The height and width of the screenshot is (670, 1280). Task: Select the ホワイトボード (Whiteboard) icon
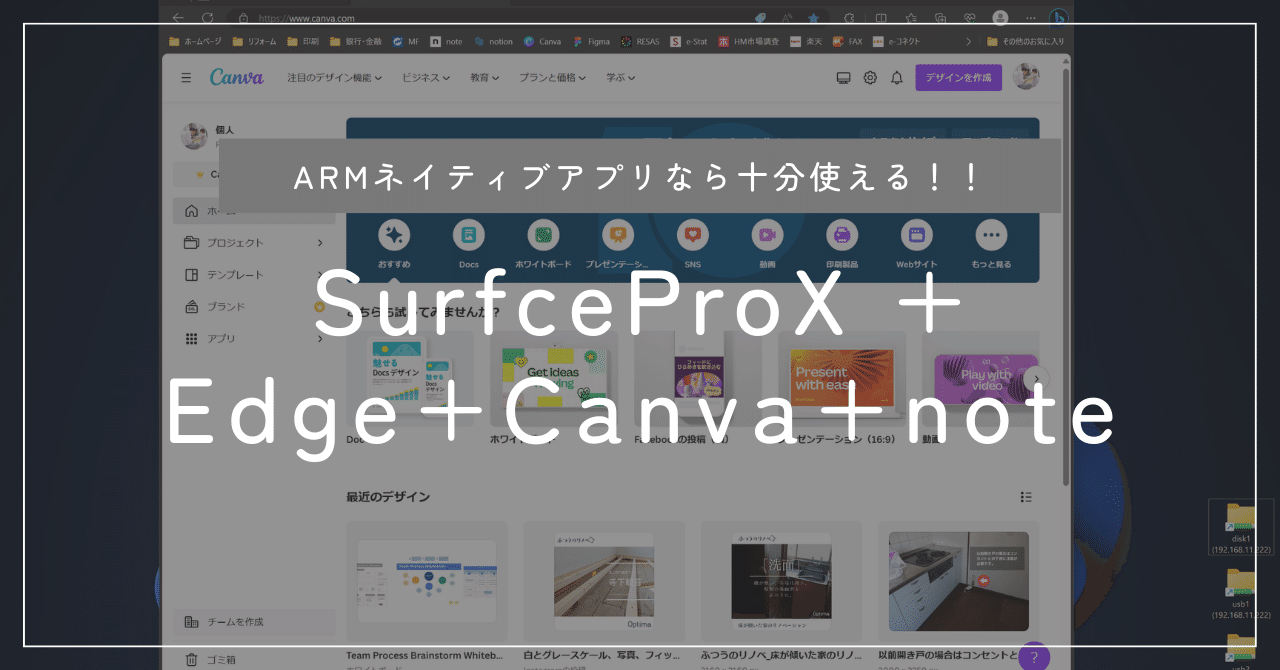[543, 236]
